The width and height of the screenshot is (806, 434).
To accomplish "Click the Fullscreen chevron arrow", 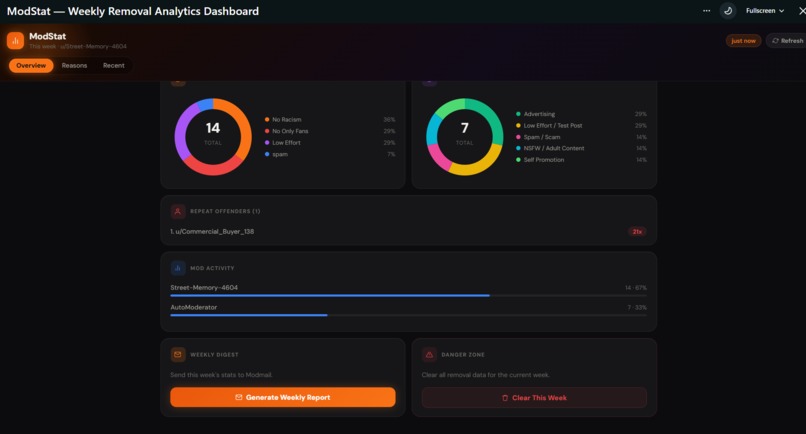I will click(781, 11).
